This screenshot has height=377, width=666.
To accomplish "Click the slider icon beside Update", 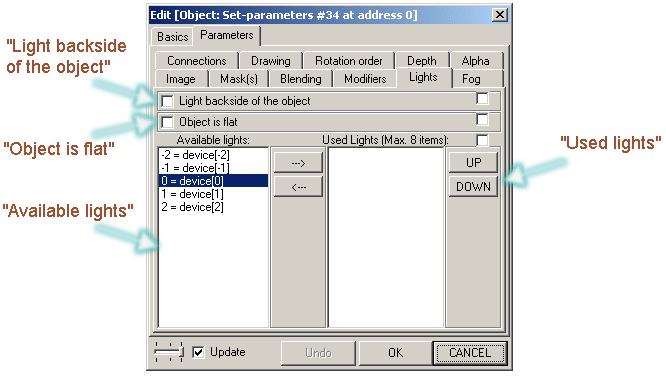I will click(169, 352).
